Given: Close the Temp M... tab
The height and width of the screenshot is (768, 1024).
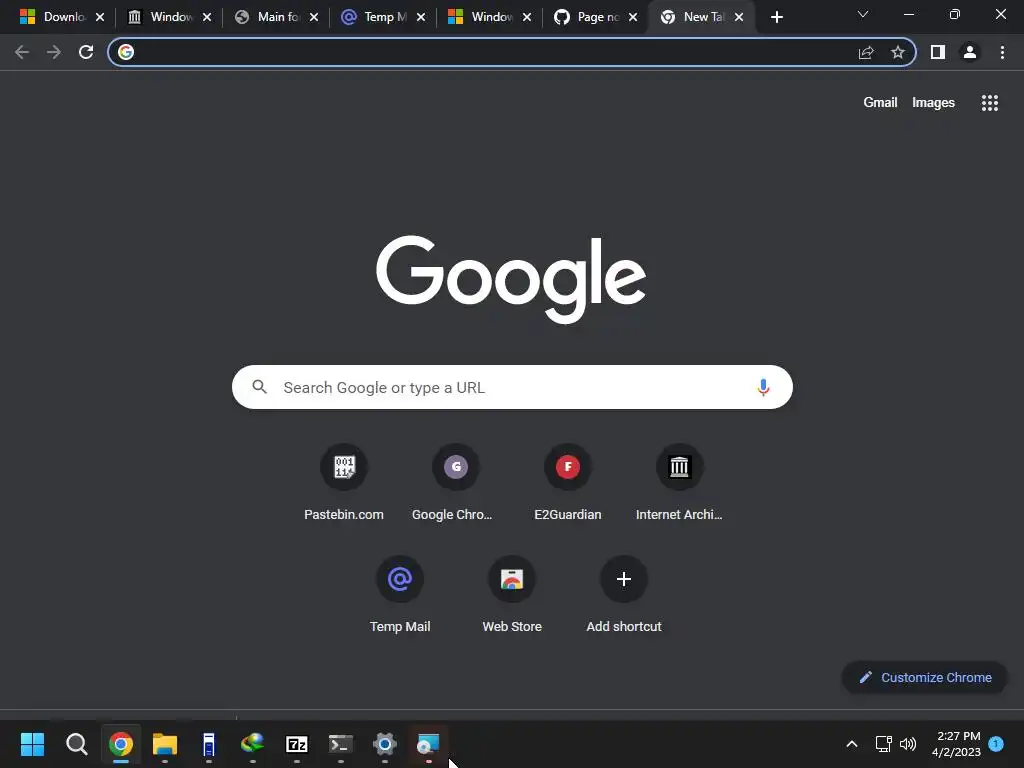Looking at the screenshot, I should (421, 17).
